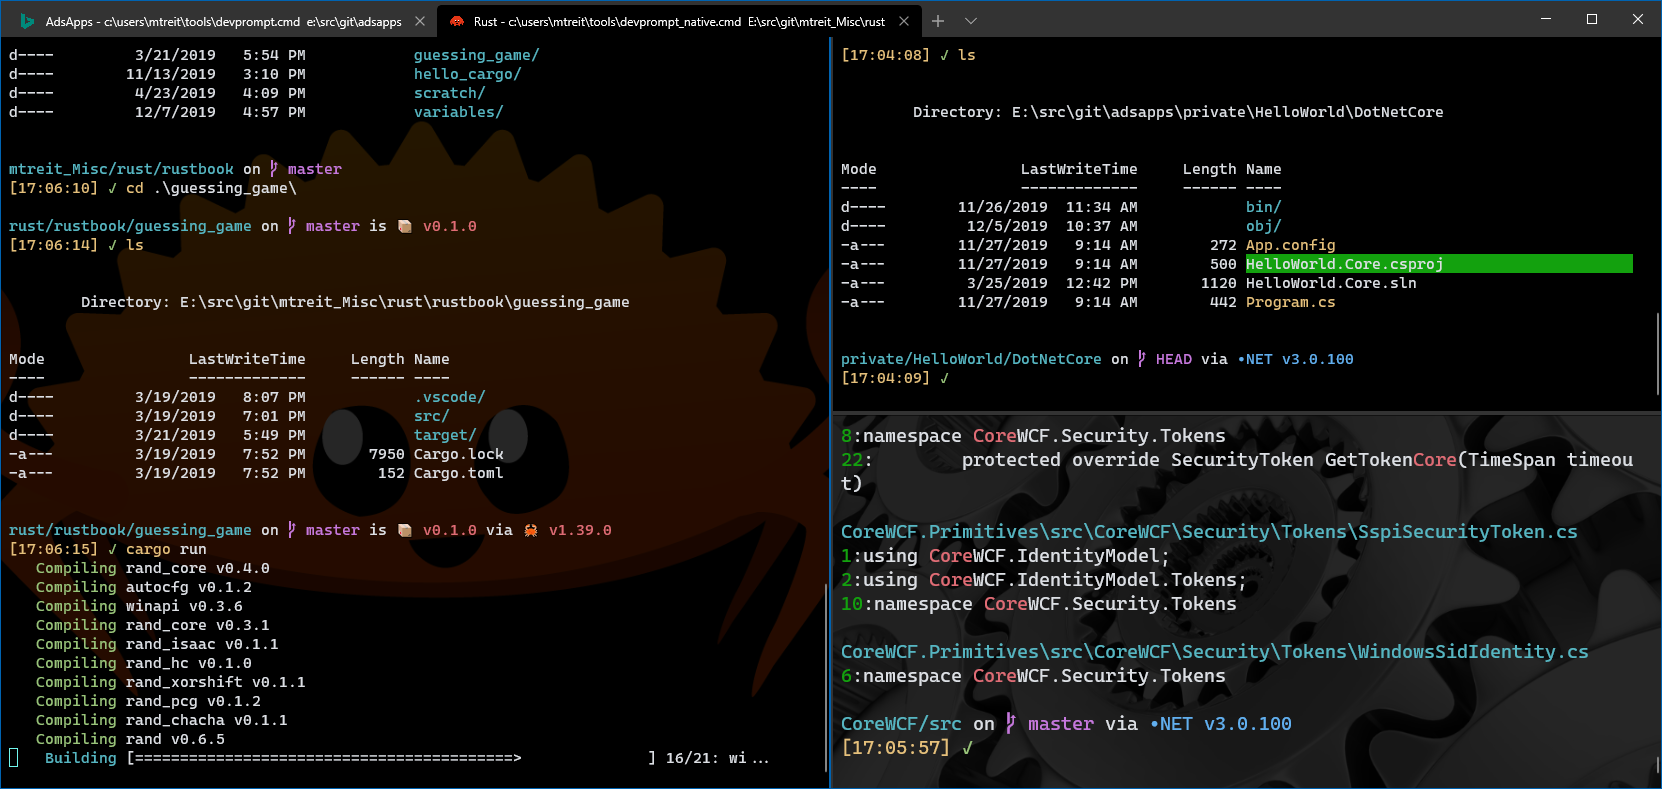Click the Program.cs file name
This screenshot has width=1662, height=789.
pyautogui.click(x=1291, y=302)
